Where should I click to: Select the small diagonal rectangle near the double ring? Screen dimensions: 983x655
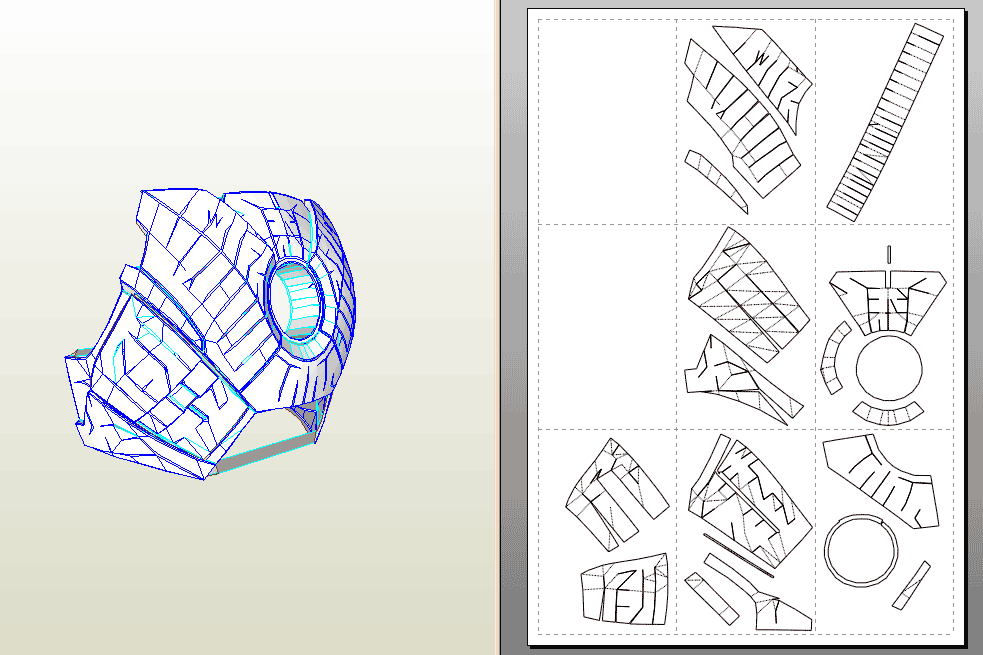[911, 585]
